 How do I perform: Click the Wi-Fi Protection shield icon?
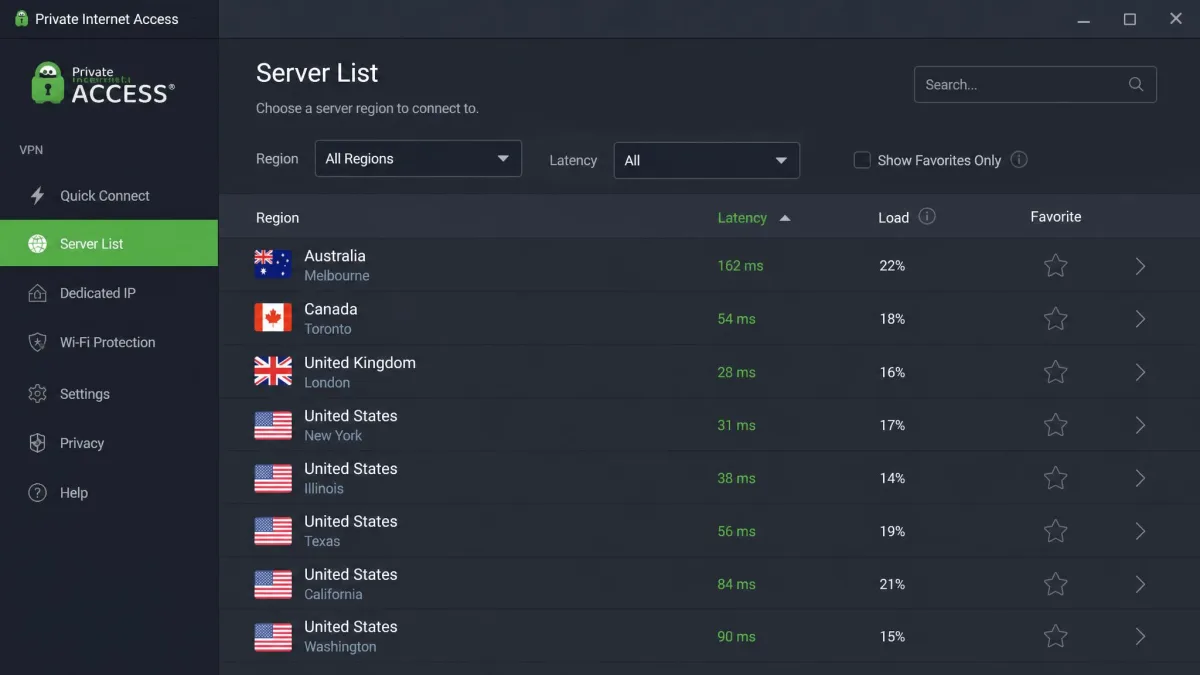point(38,342)
